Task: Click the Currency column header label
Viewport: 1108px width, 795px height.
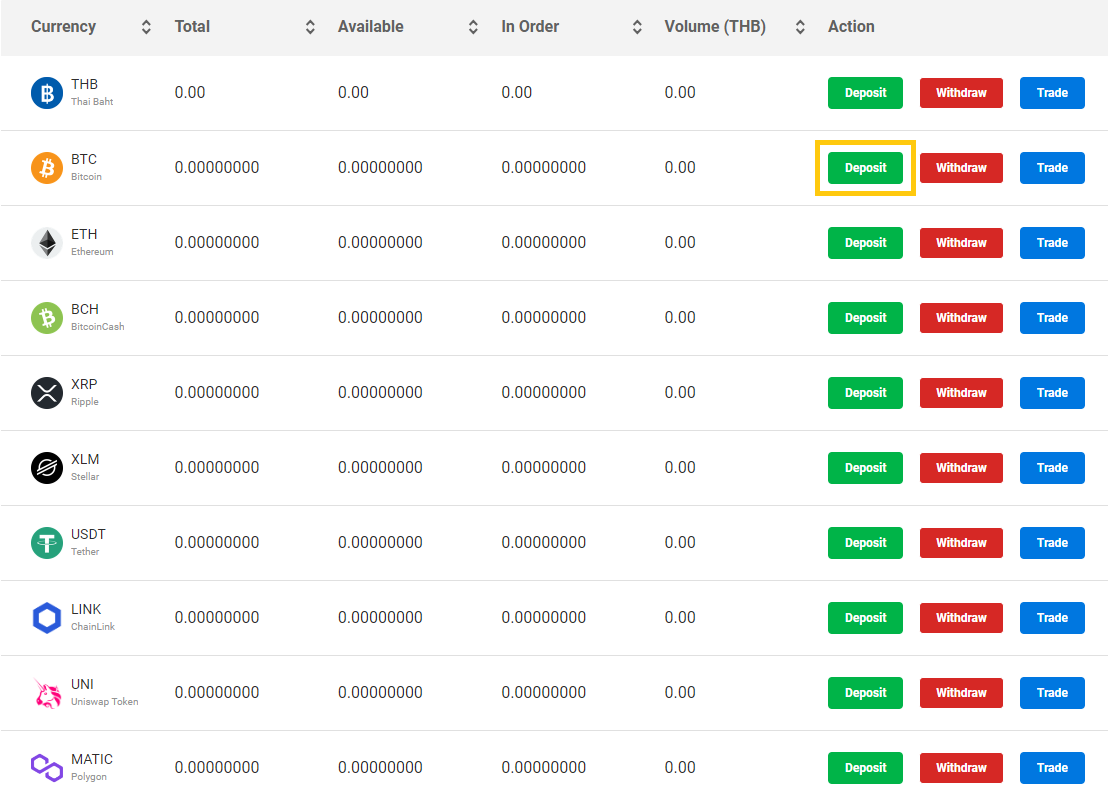Action: (x=64, y=27)
